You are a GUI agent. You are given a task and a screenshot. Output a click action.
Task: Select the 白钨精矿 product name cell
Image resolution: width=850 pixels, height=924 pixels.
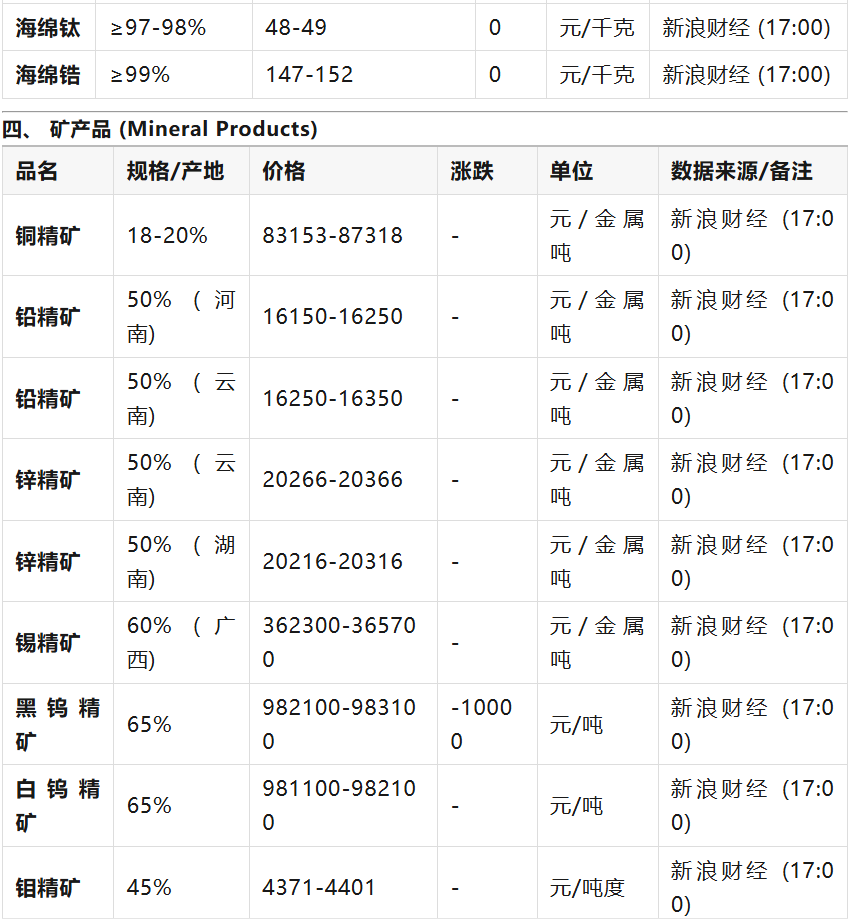[x=58, y=806]
